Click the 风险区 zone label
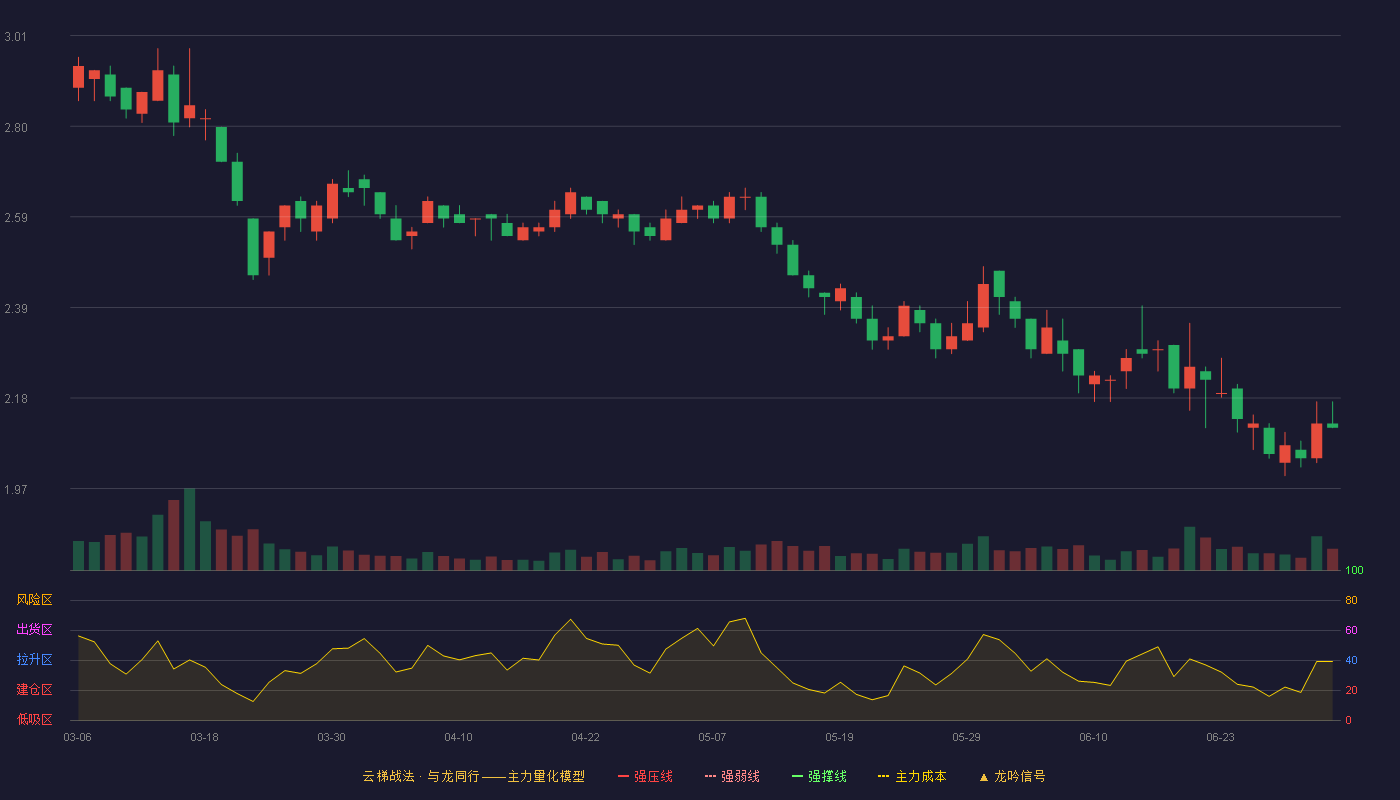The height and width of the screenshot is (800, 1400). (x=34, y=600)
